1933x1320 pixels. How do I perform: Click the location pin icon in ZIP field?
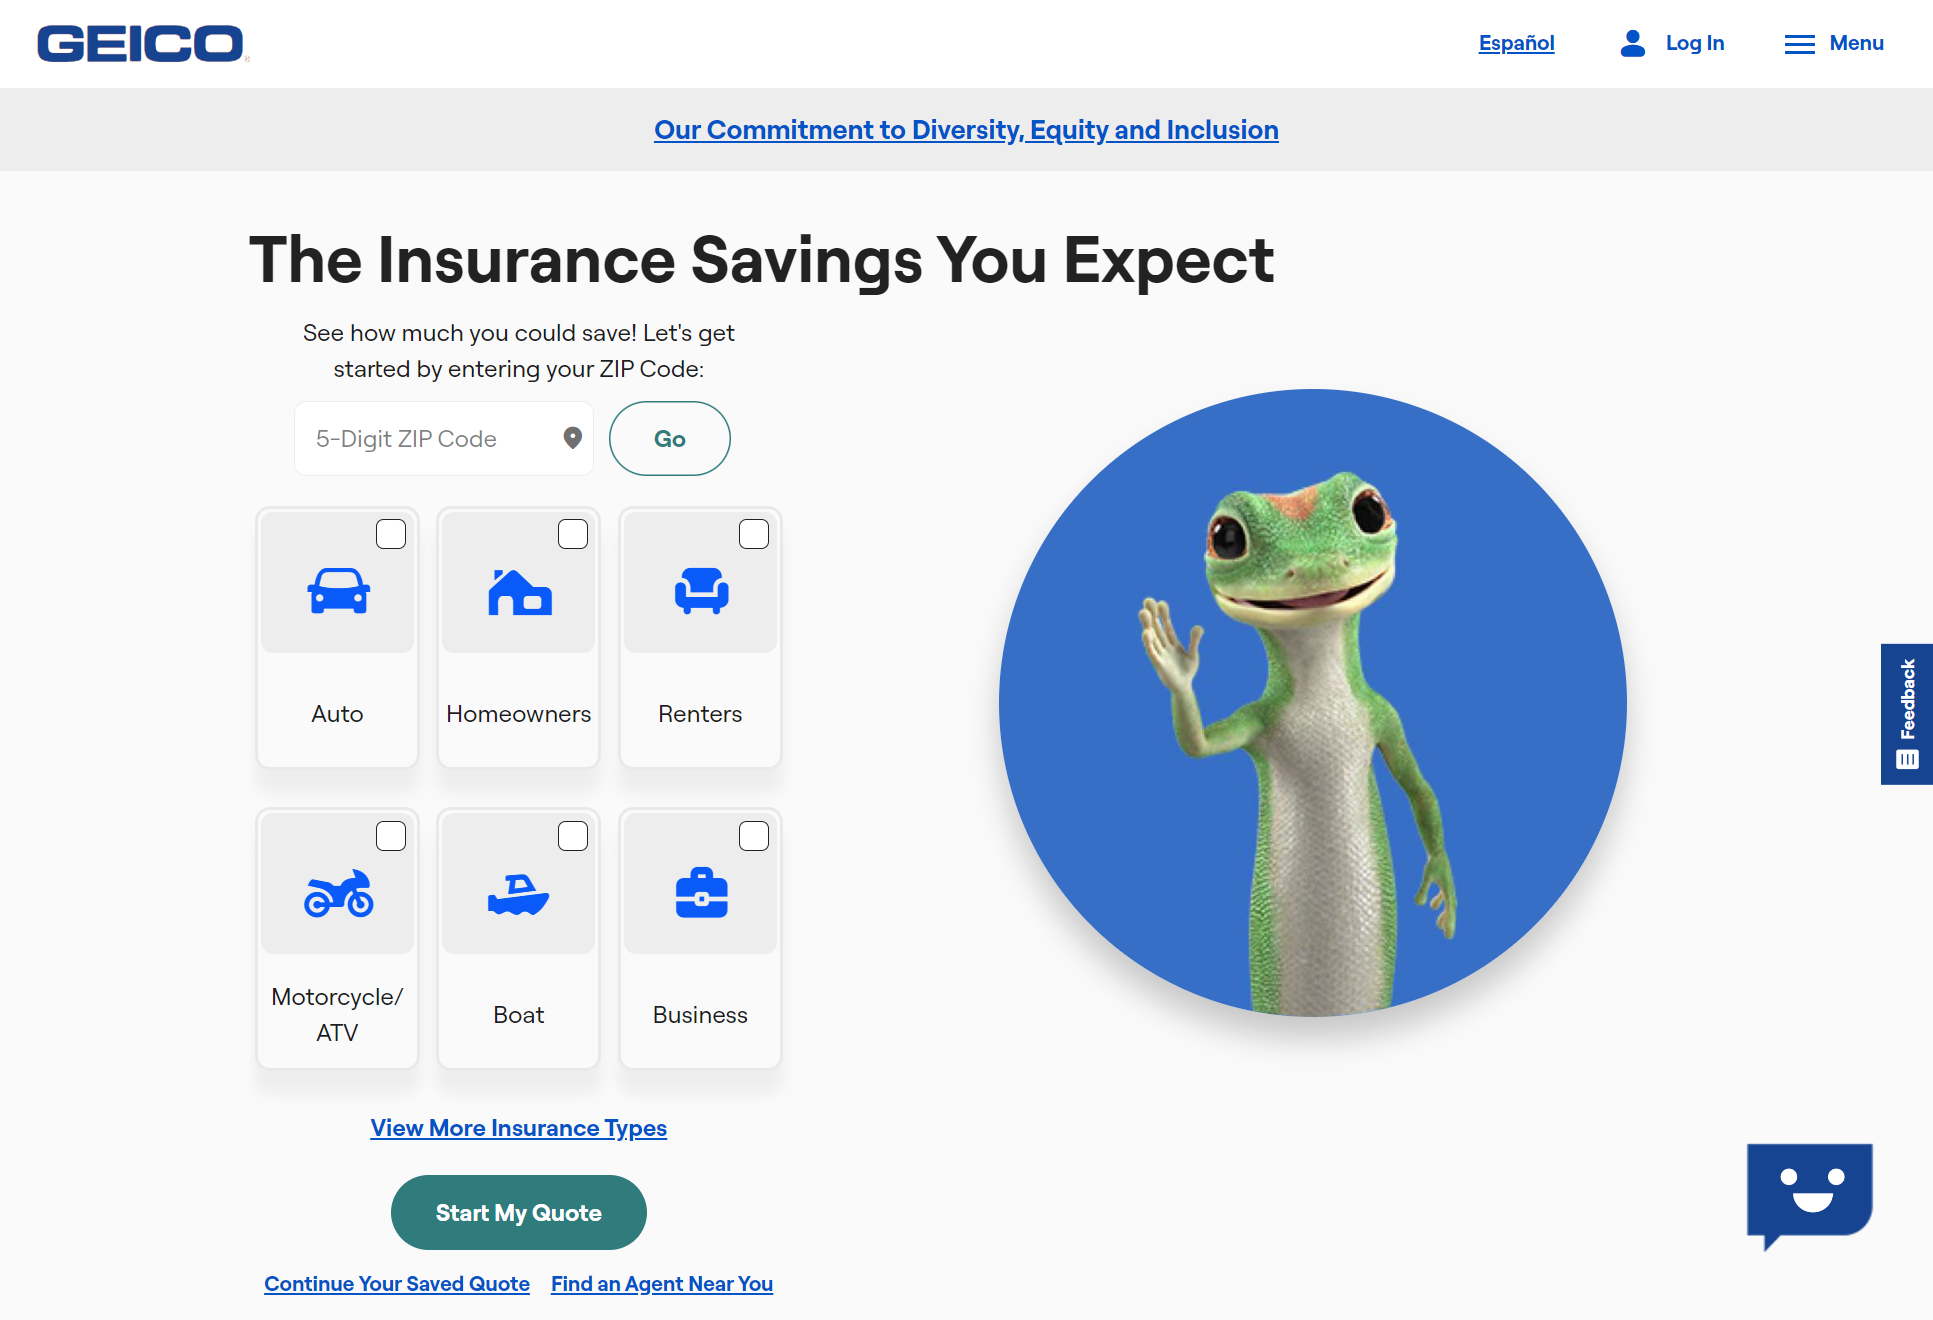pos(574,439)
